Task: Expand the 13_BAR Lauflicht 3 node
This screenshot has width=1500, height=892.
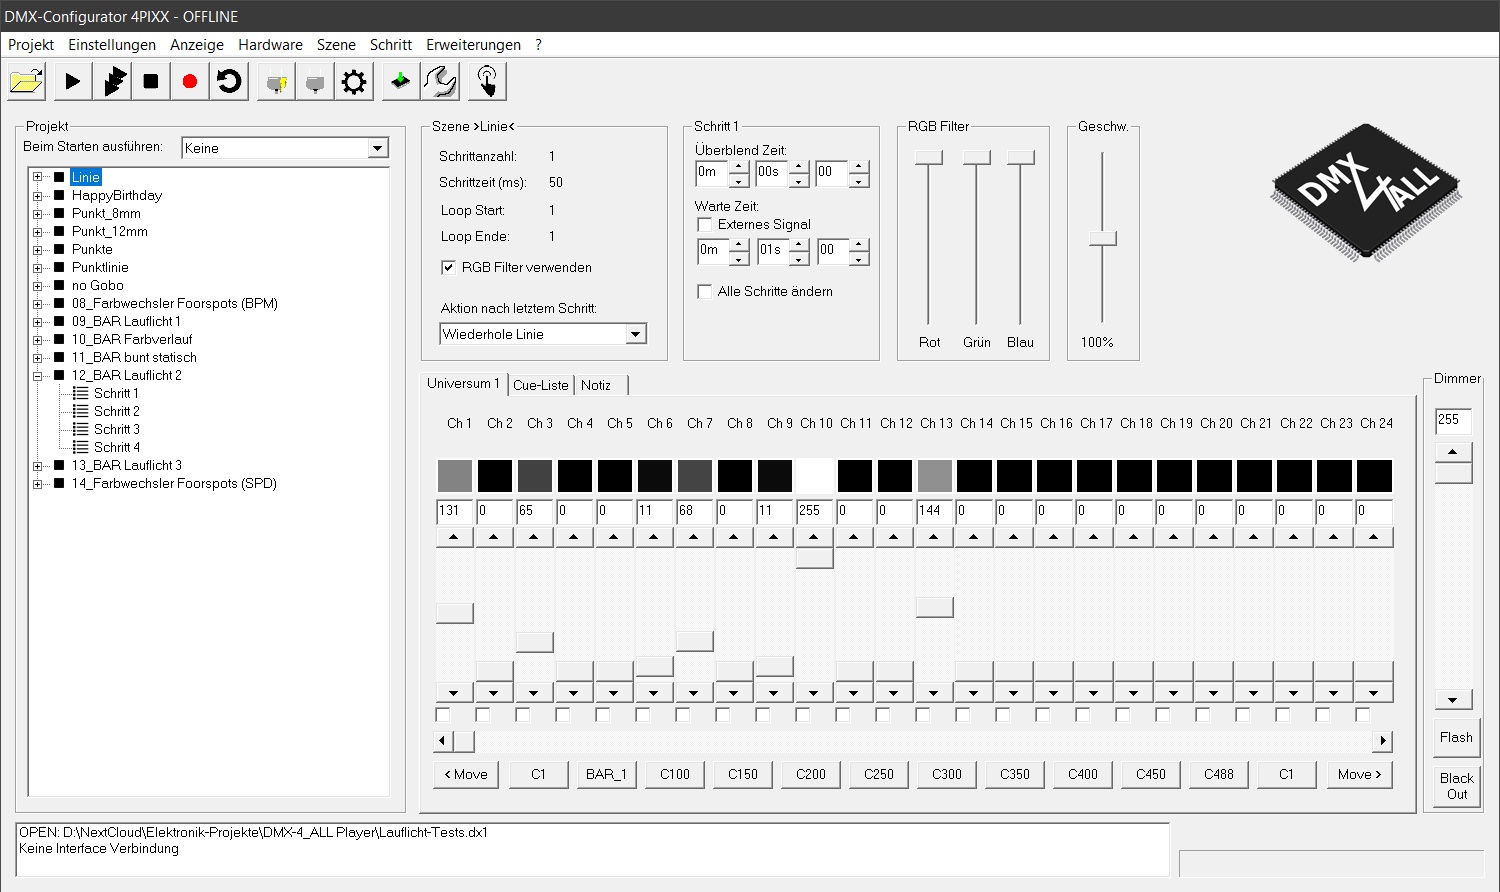Action: pyautogui.click(x=38, y=465)
